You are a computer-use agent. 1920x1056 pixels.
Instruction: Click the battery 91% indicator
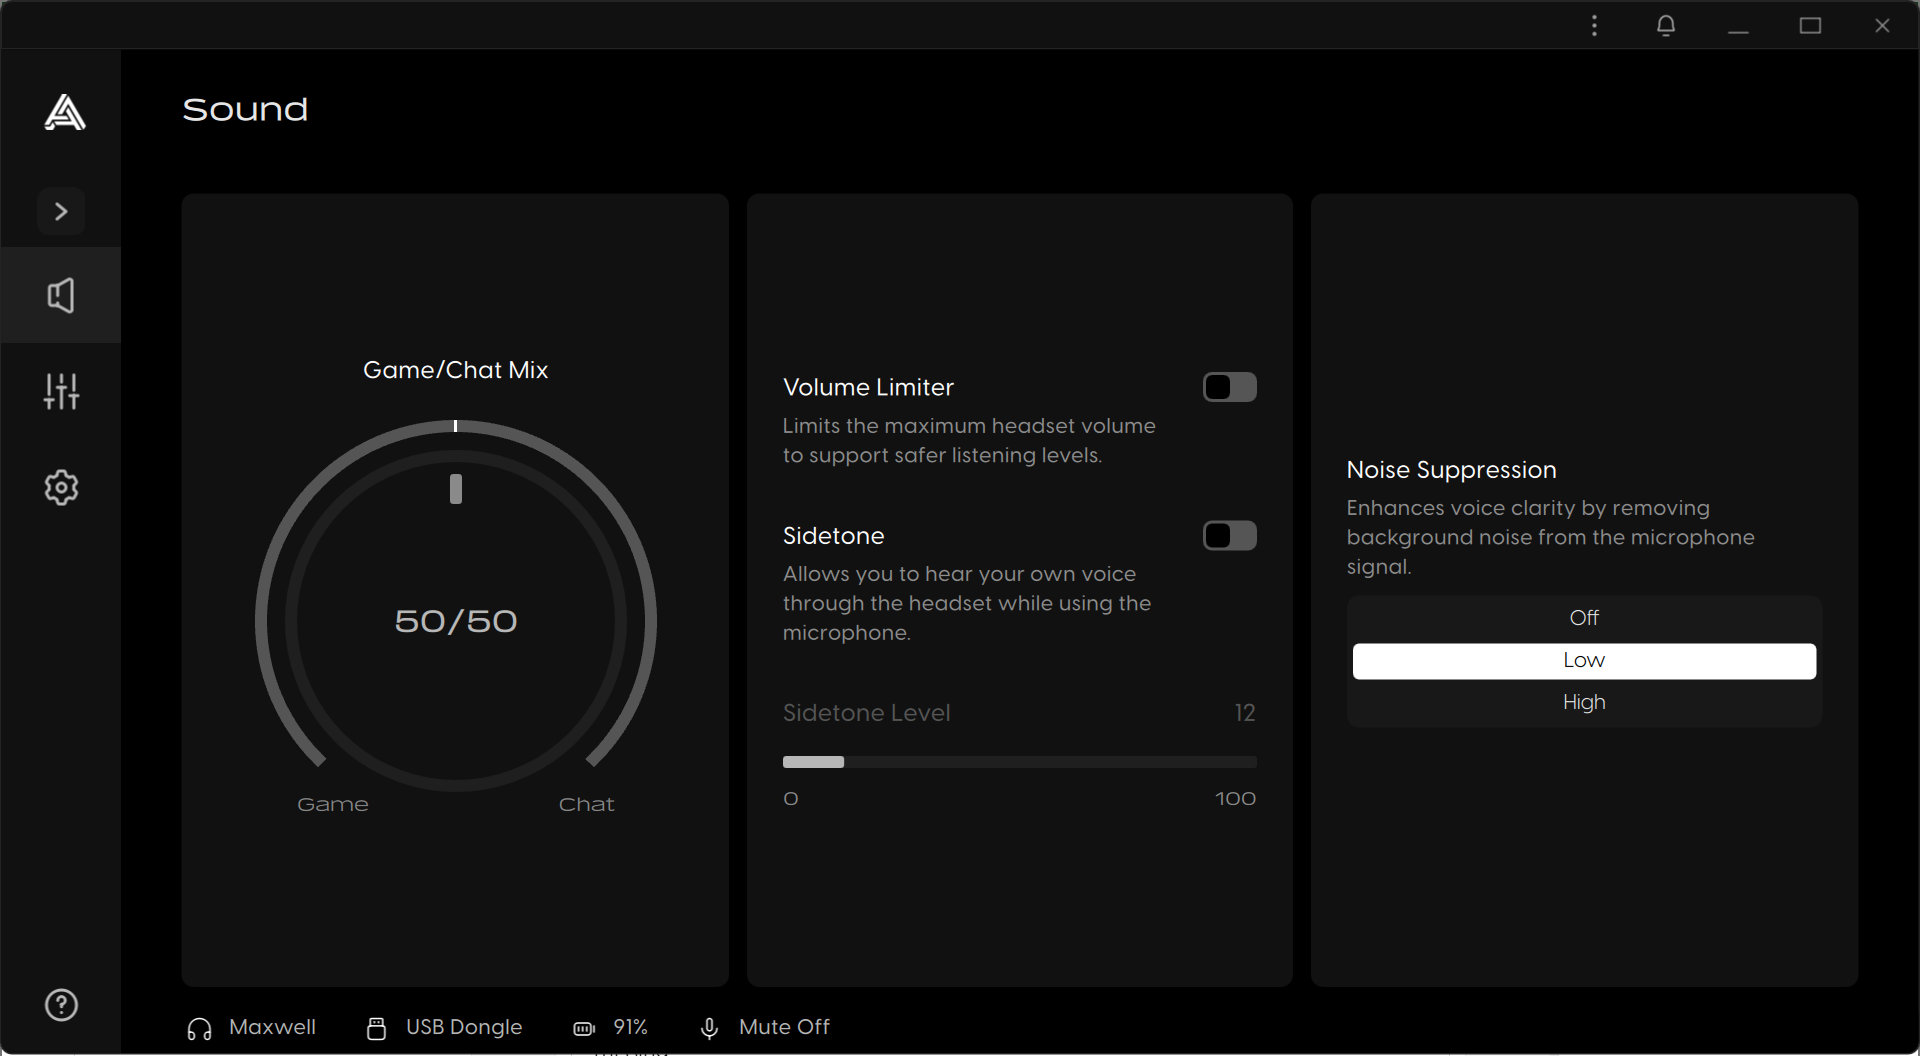pyautogui.click(x=583, y=1027)
